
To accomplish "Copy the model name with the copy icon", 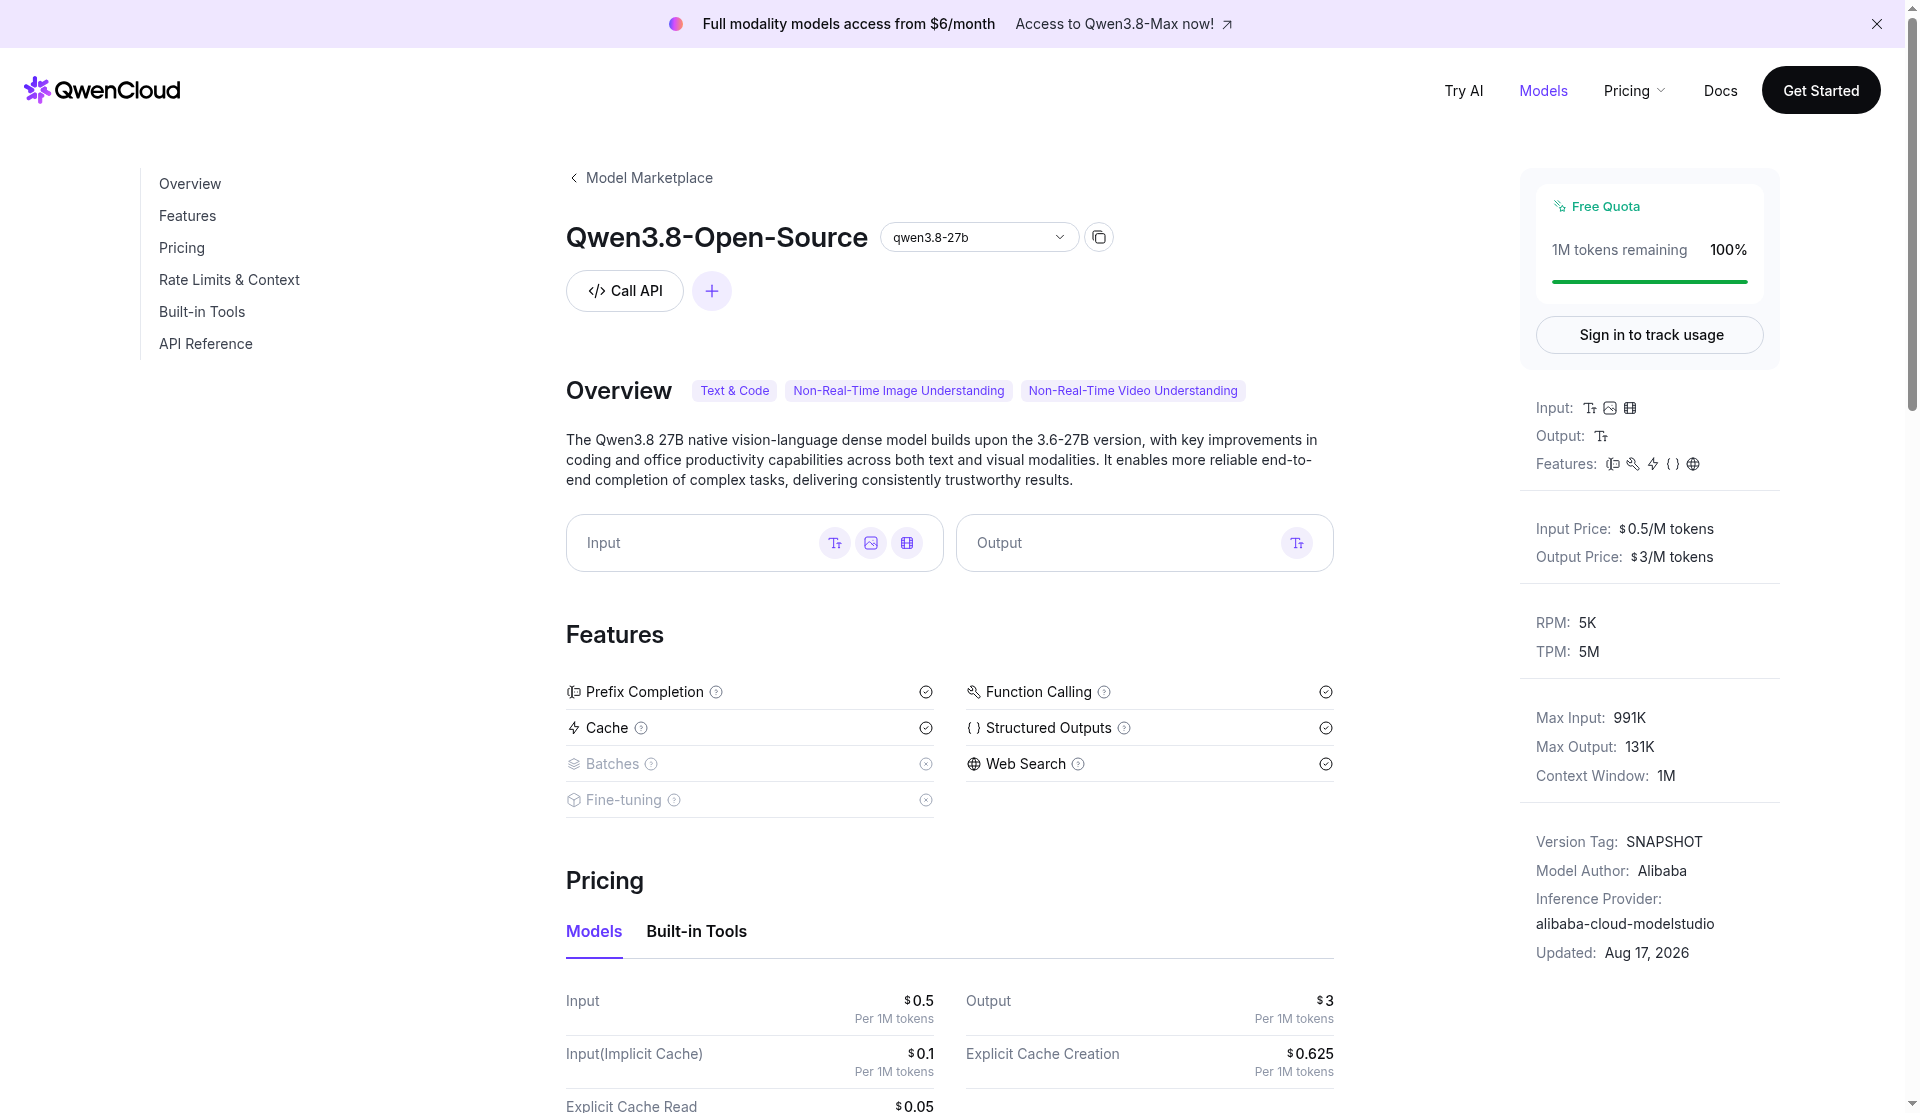I will pos(1099,237).
